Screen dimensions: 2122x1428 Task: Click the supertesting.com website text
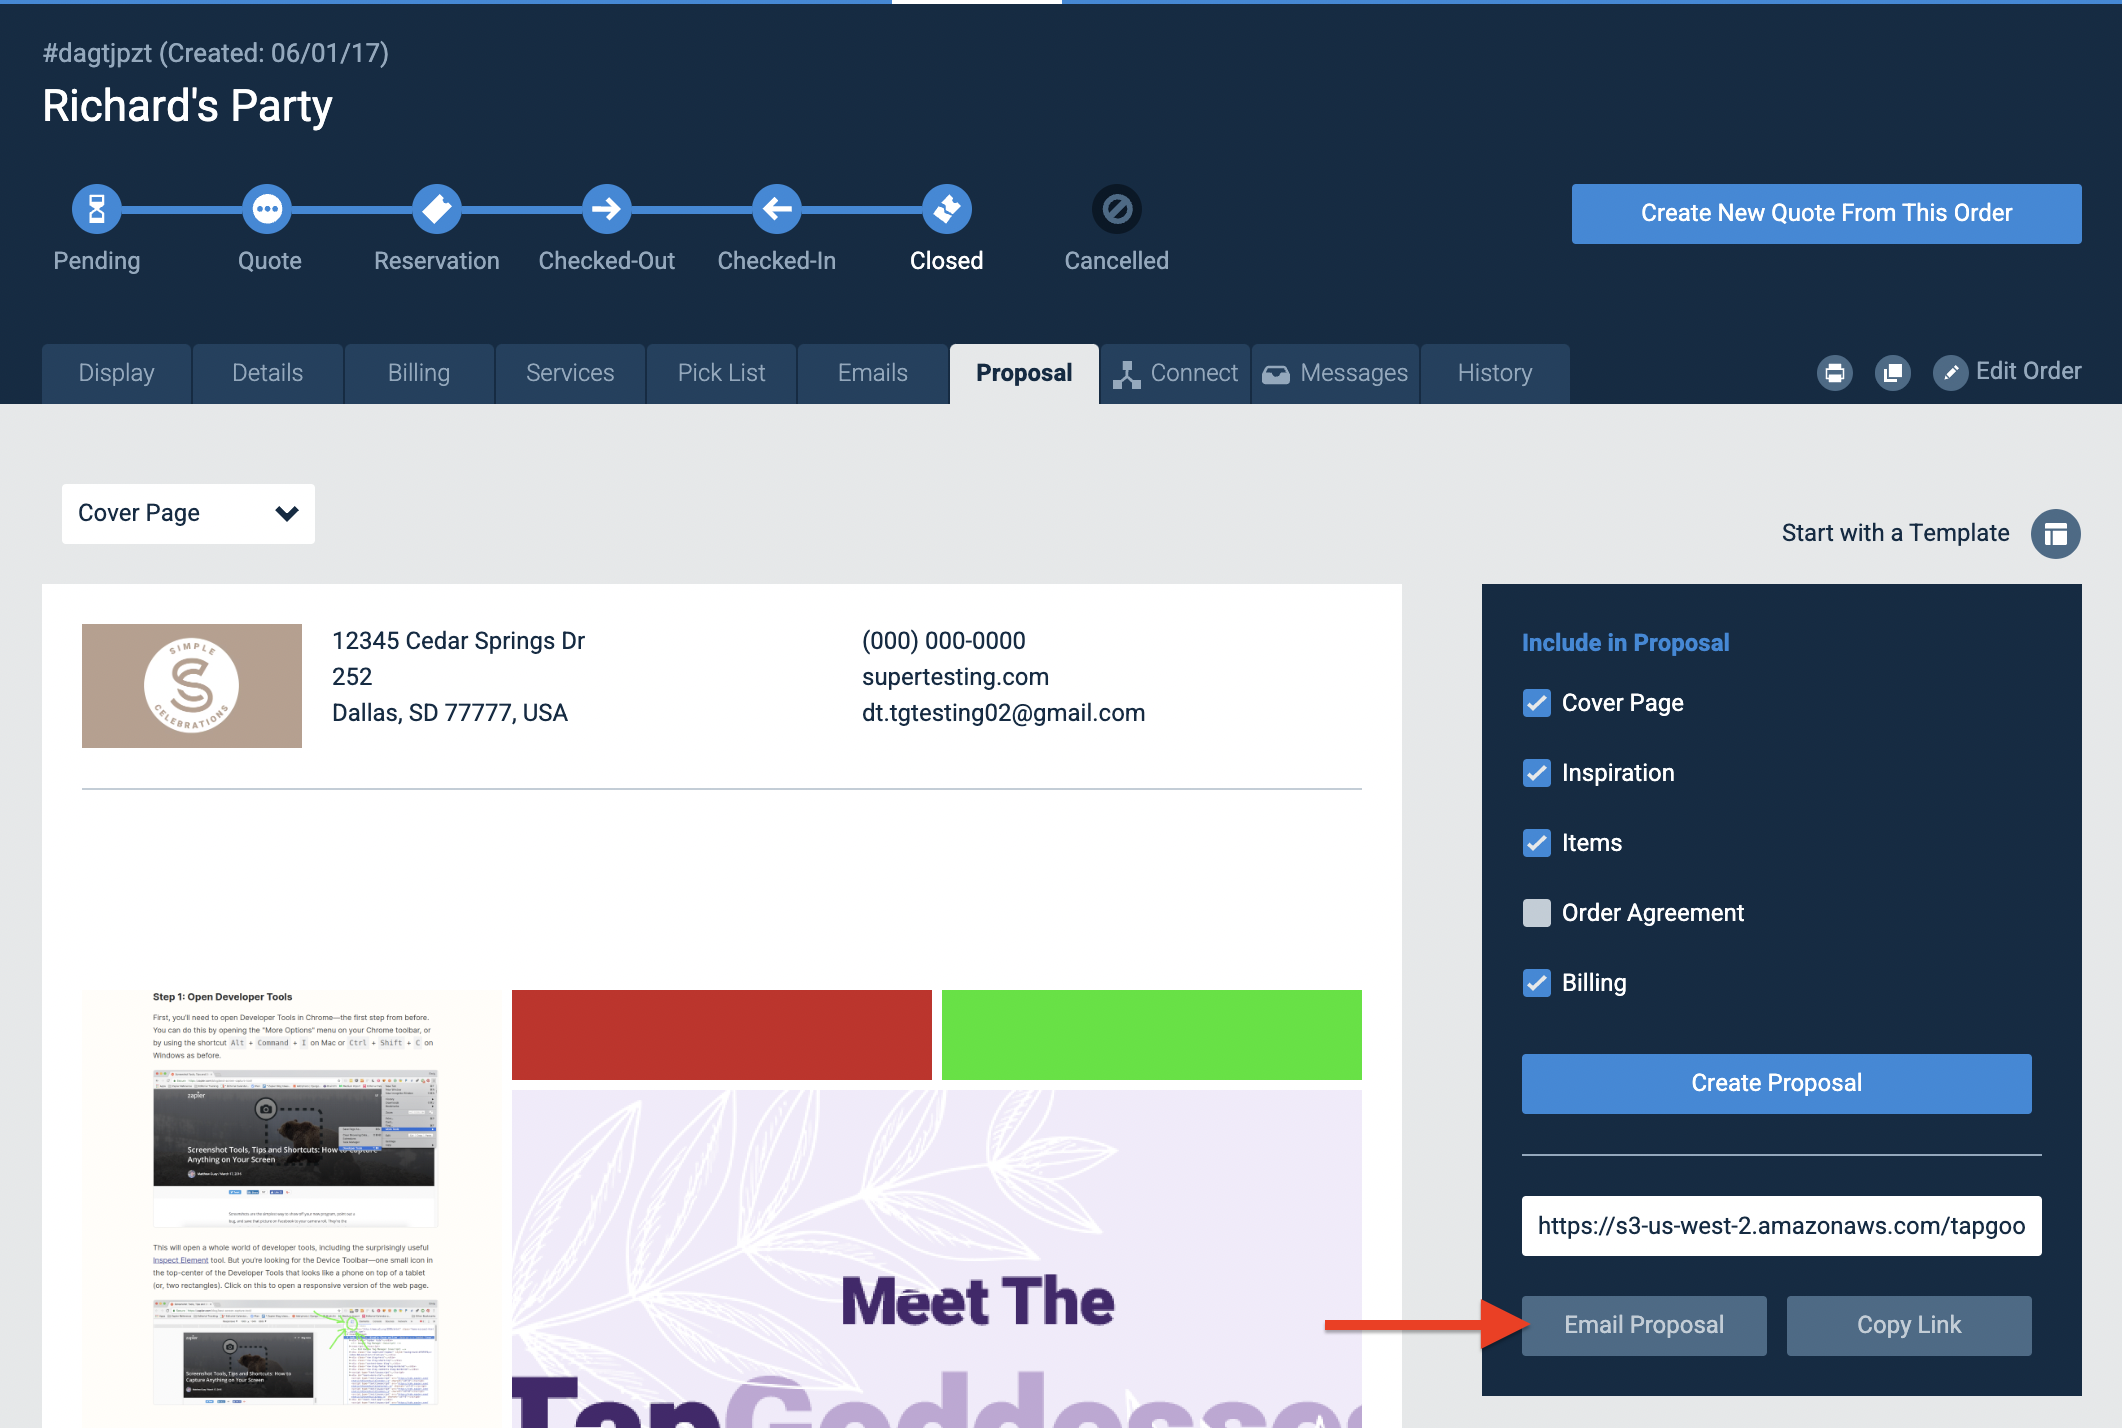click(x=955, y=677)
